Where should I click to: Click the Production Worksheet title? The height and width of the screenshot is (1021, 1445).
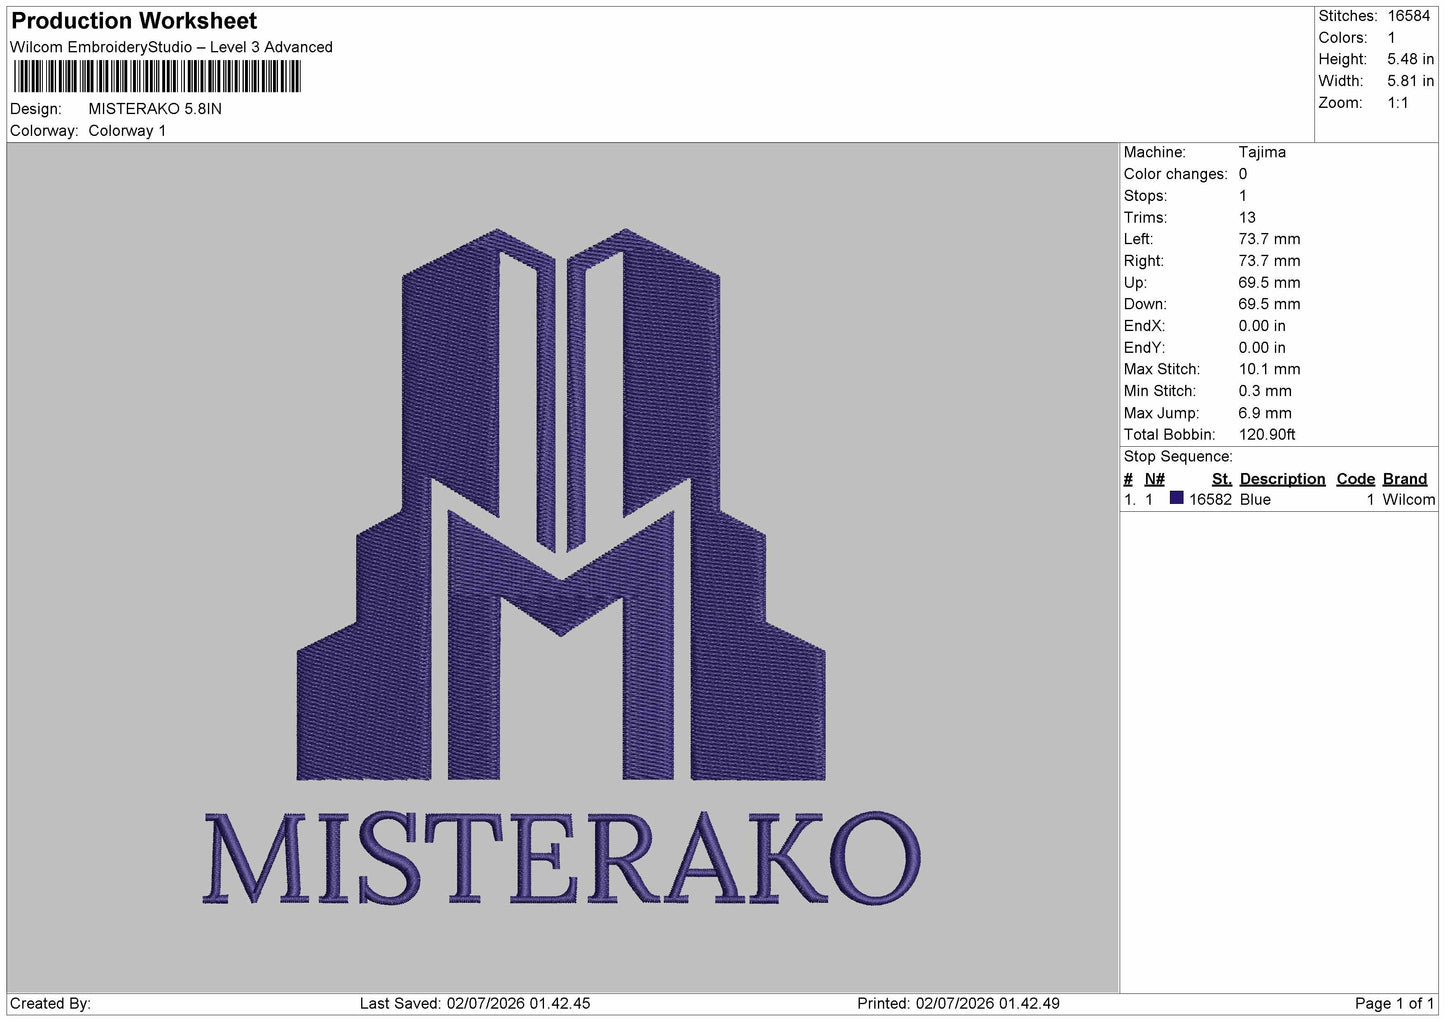click(134, 21)
